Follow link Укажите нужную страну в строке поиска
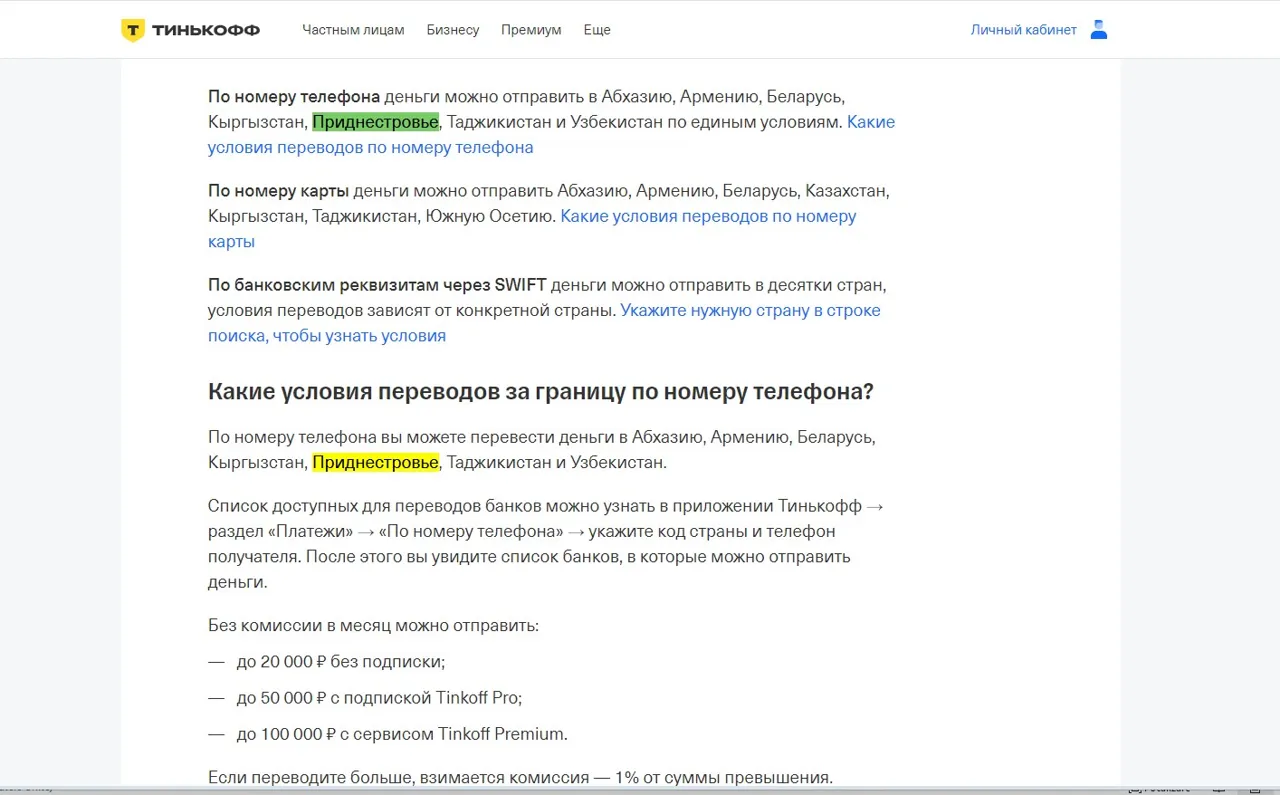The height and width of the screenshot is (795, 1280). (544, 323)
